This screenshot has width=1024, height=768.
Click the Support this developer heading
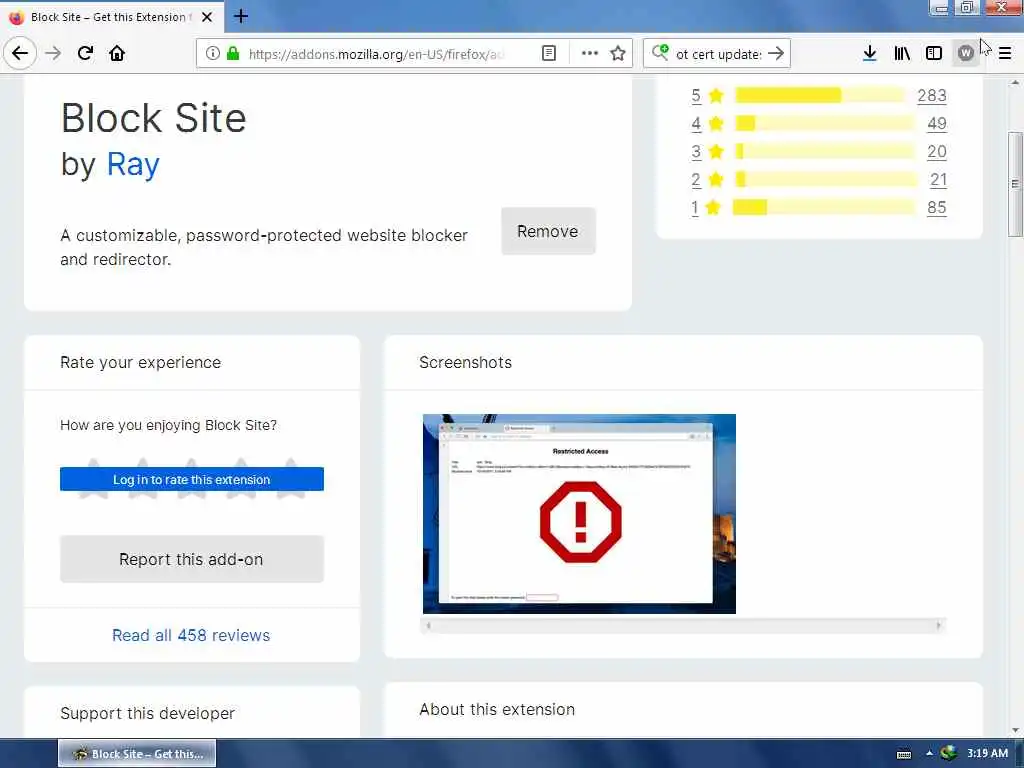point(148,714)
